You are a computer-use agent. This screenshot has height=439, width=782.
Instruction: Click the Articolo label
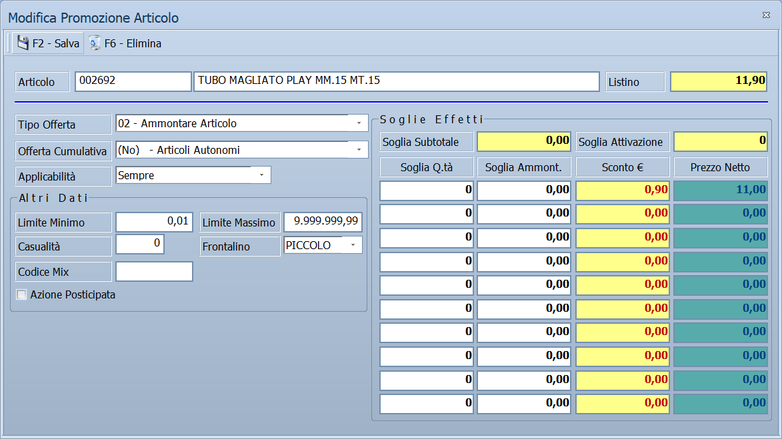(42, 82)
